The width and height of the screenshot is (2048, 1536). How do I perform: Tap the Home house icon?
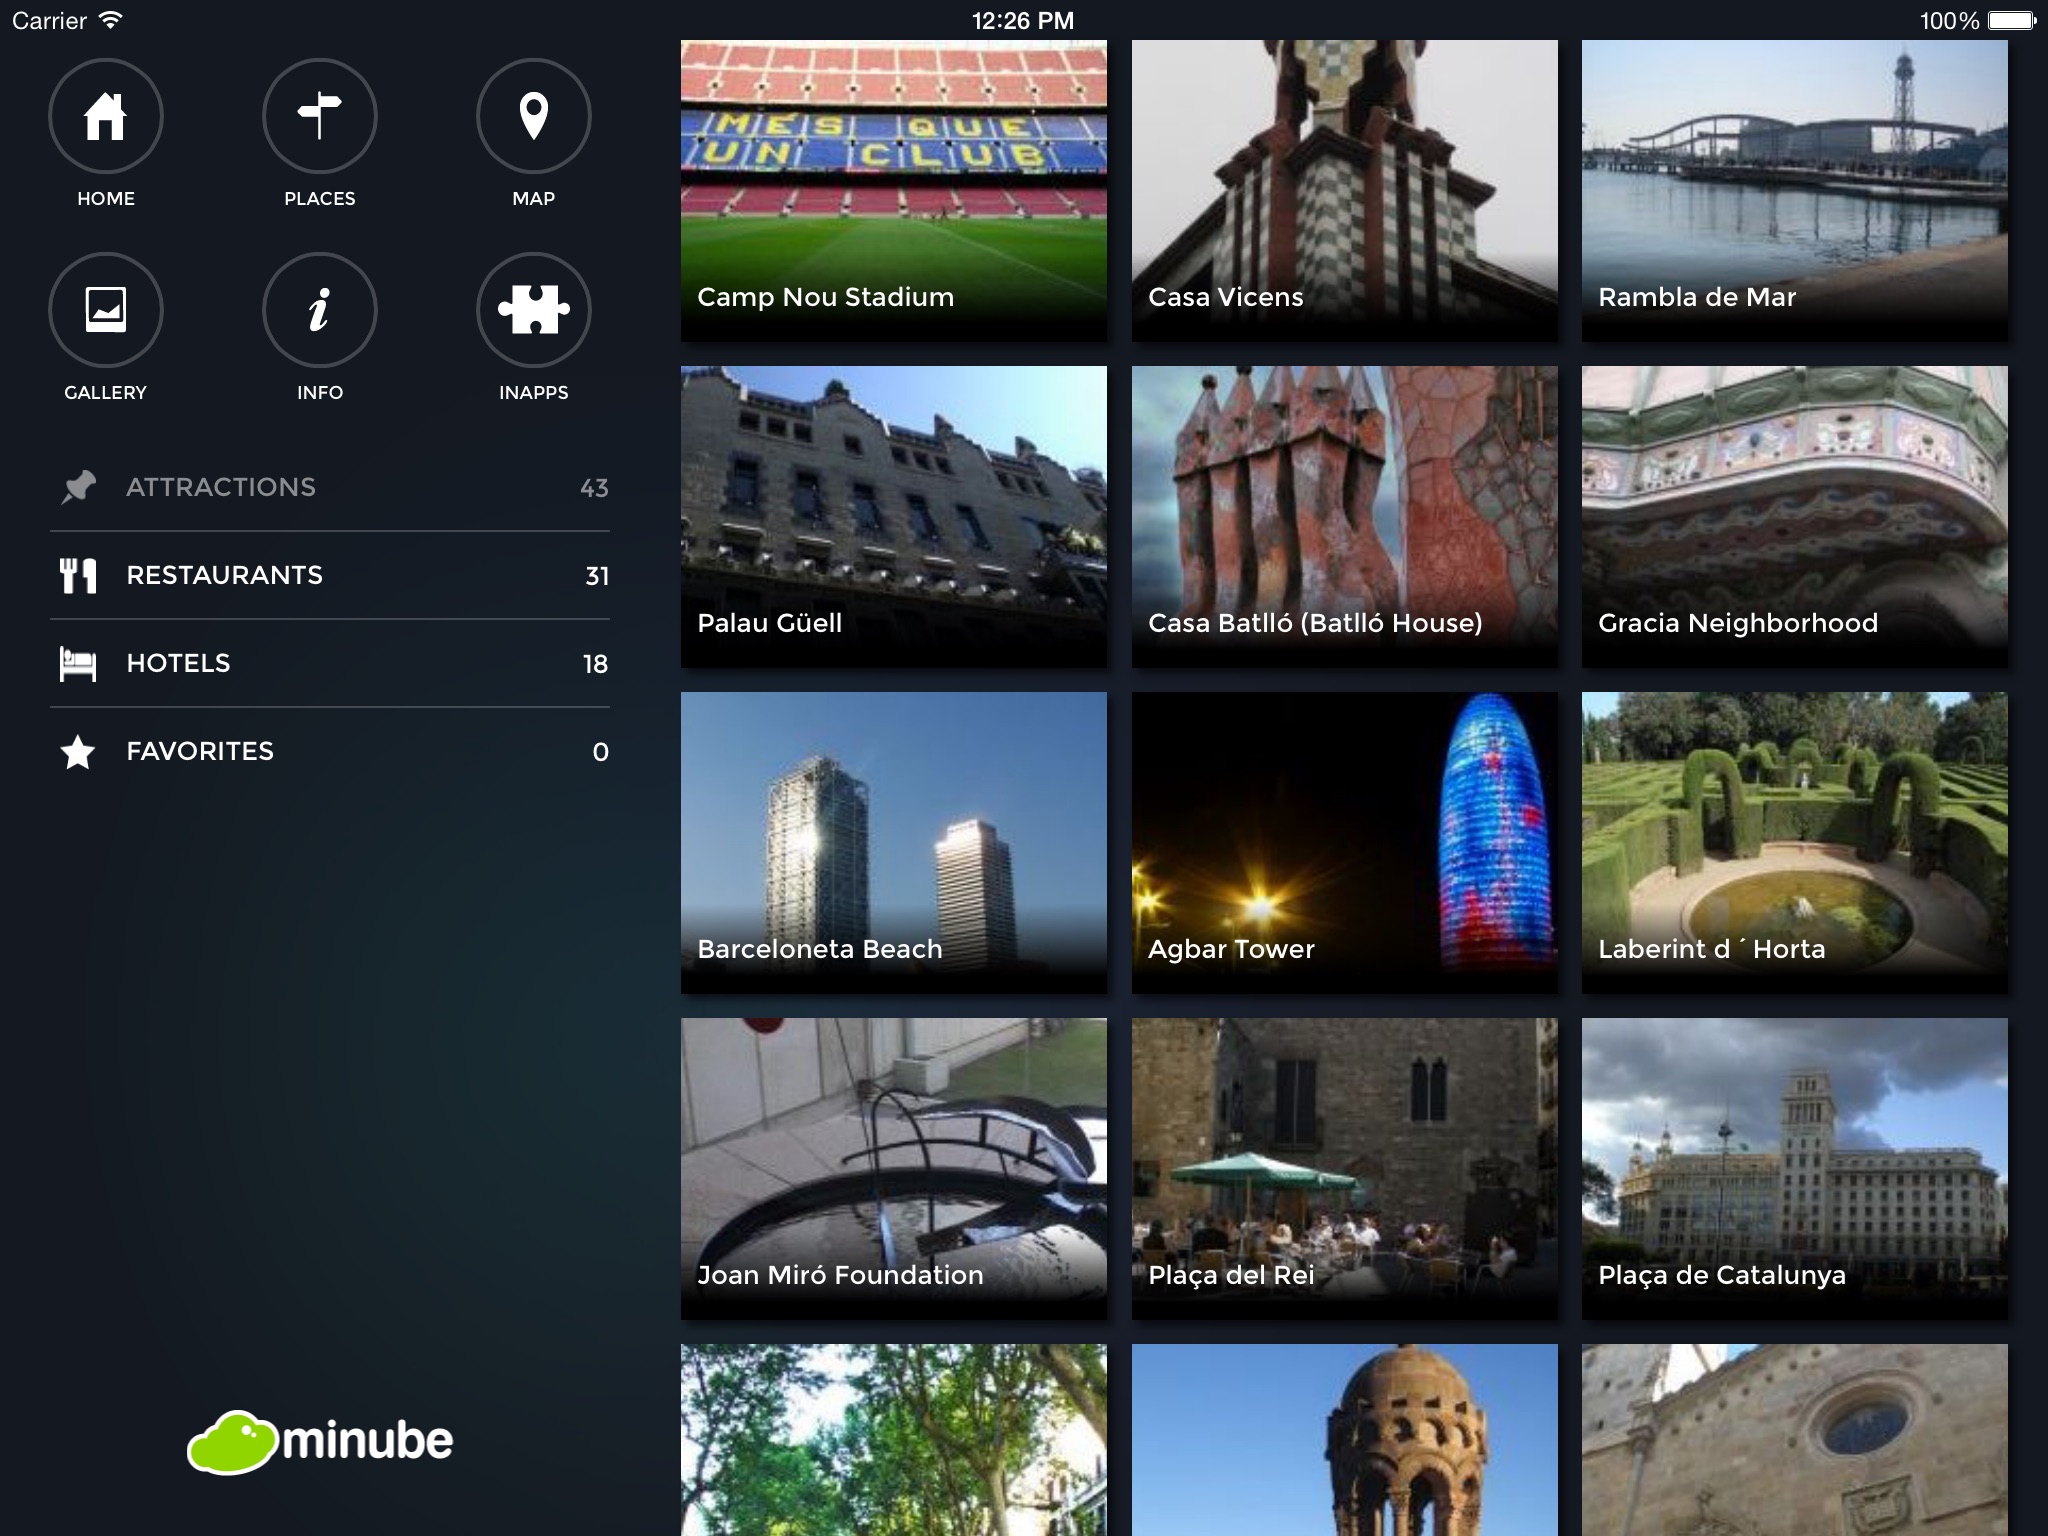(105, 116)
